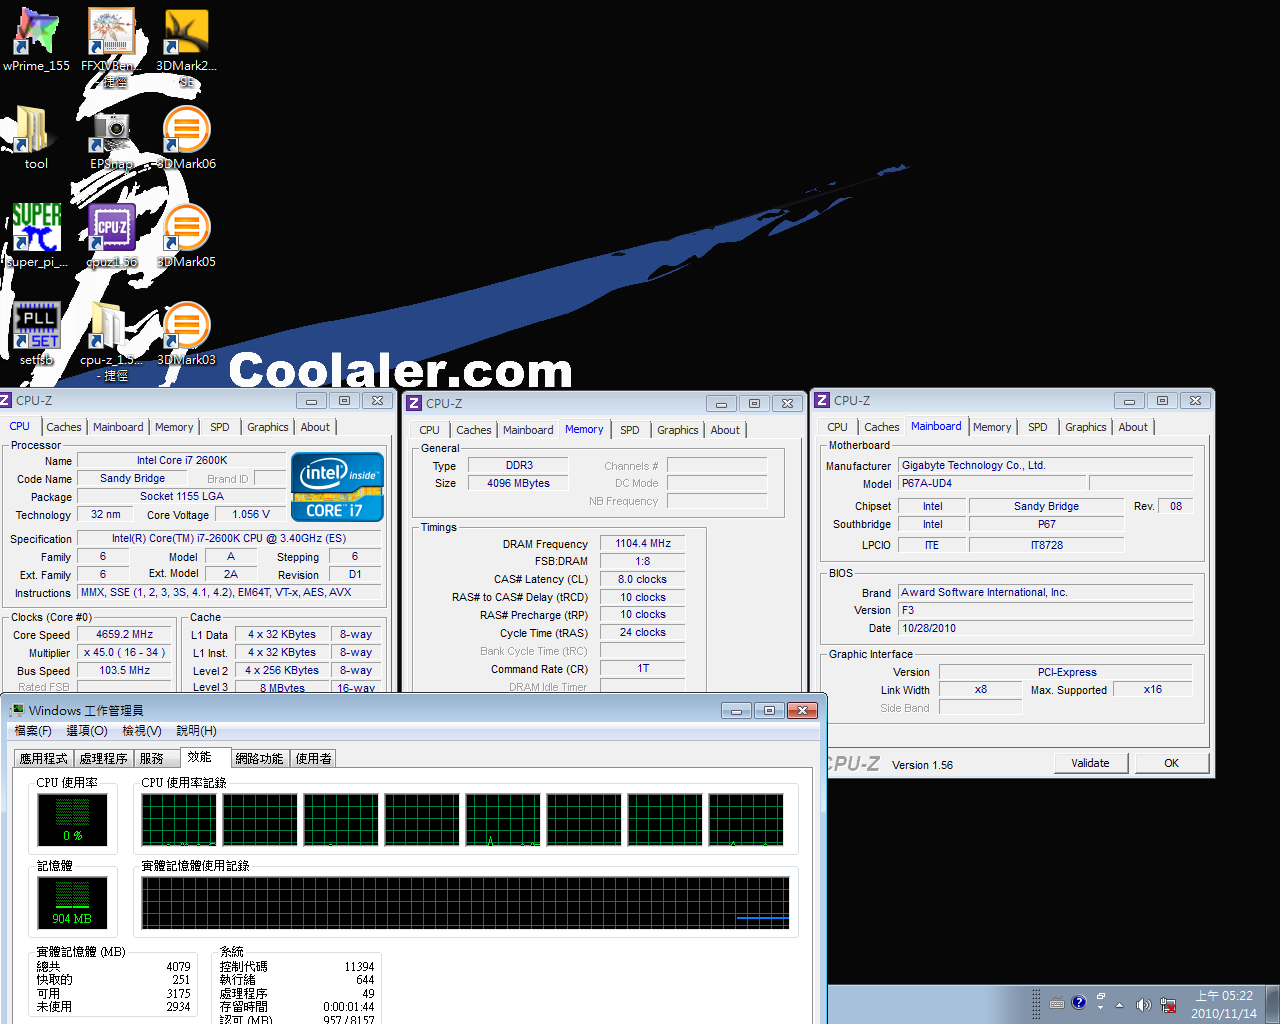Click the memory 904 MB meter
The image size is (1280, 1024).
72,903
